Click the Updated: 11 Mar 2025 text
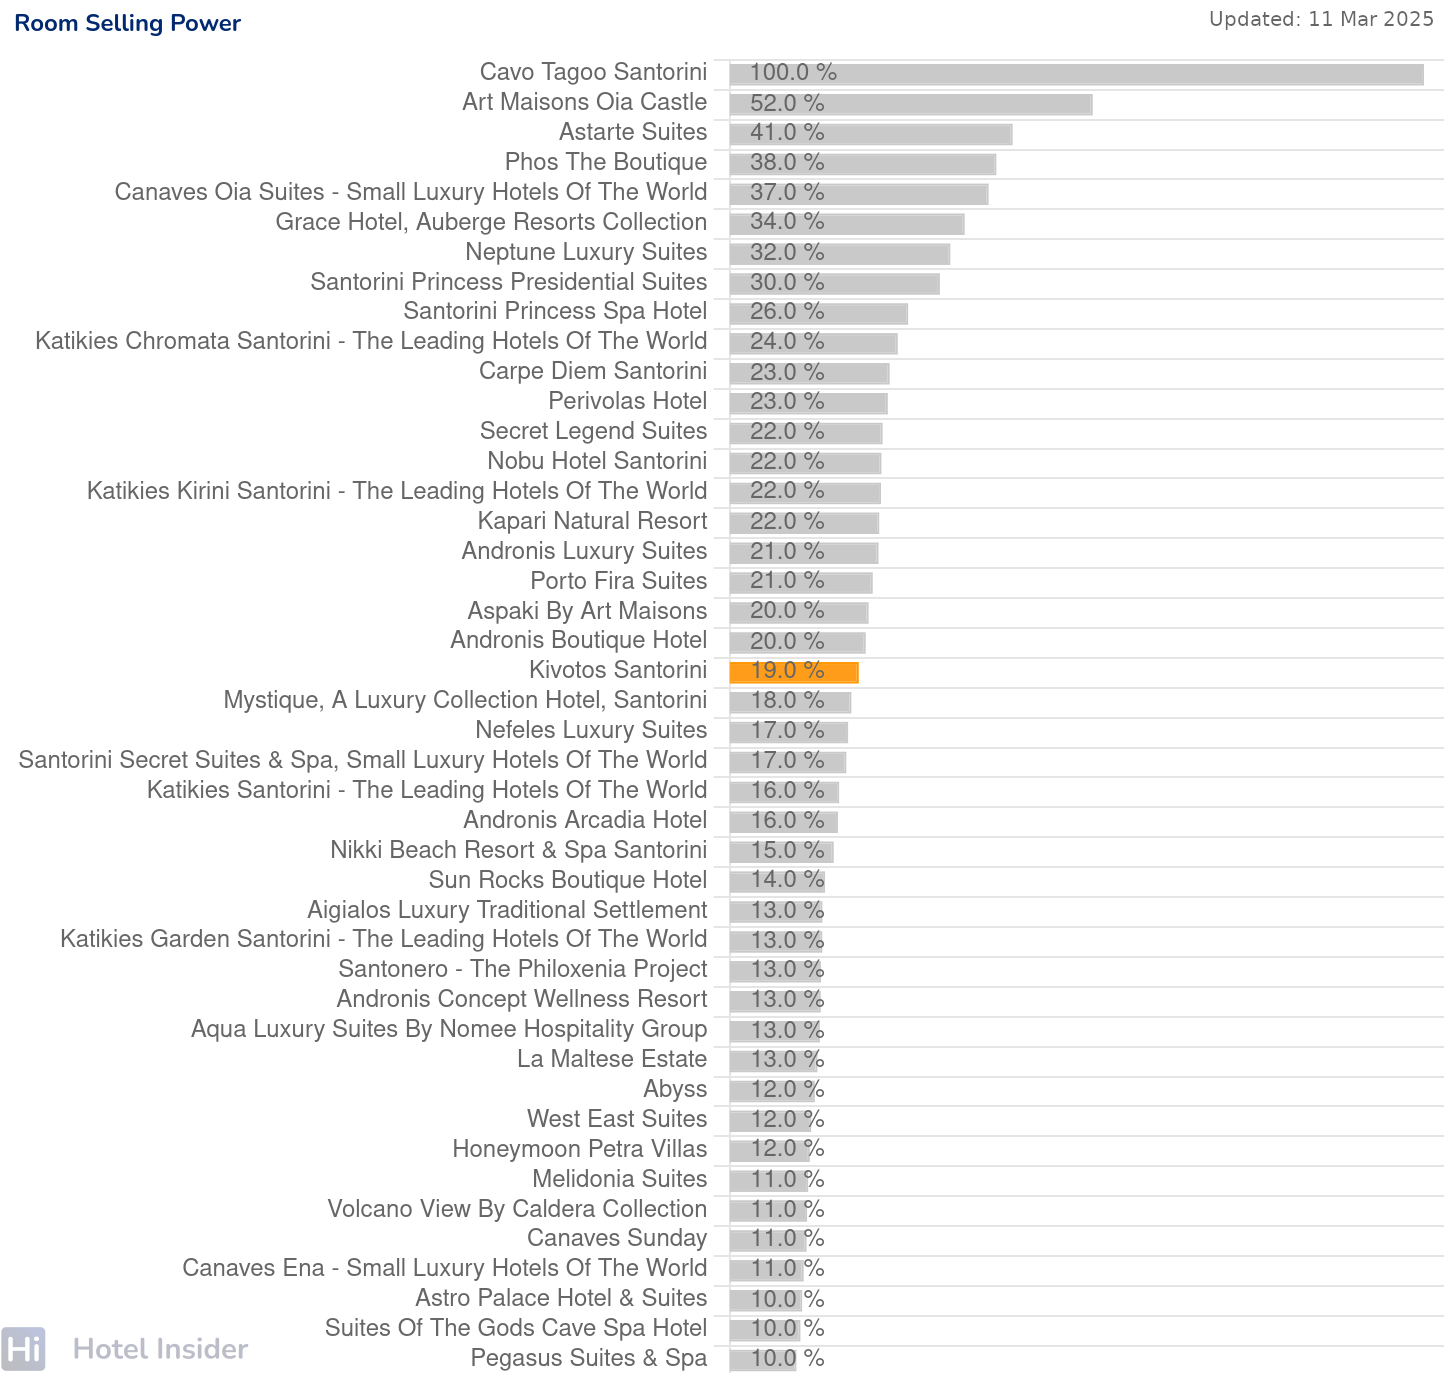The image size is (1444, 1373). coord(1321,19)
